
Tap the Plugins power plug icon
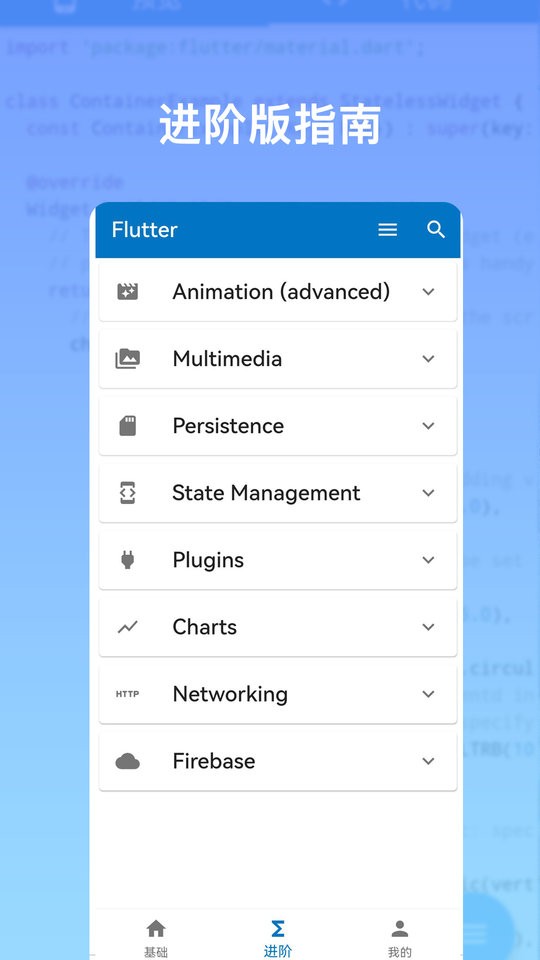pyautogui.click(x=127, y=560)
